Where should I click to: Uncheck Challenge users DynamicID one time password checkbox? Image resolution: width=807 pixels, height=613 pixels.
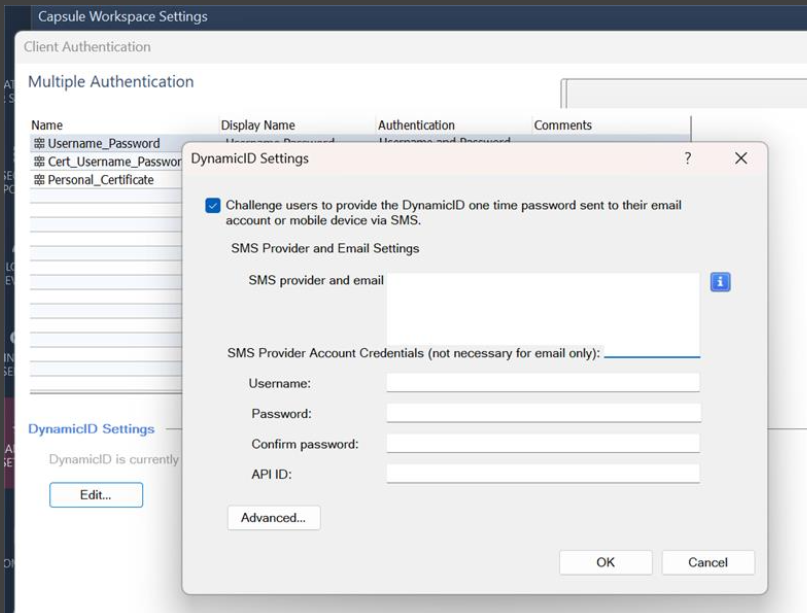(213, 205)
